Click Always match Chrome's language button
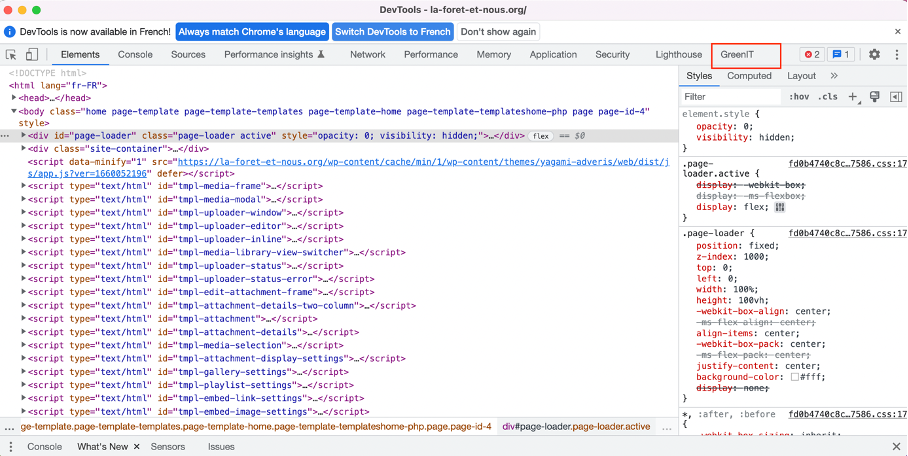Viewport: 908px width, 456px height. click(252, 32)
